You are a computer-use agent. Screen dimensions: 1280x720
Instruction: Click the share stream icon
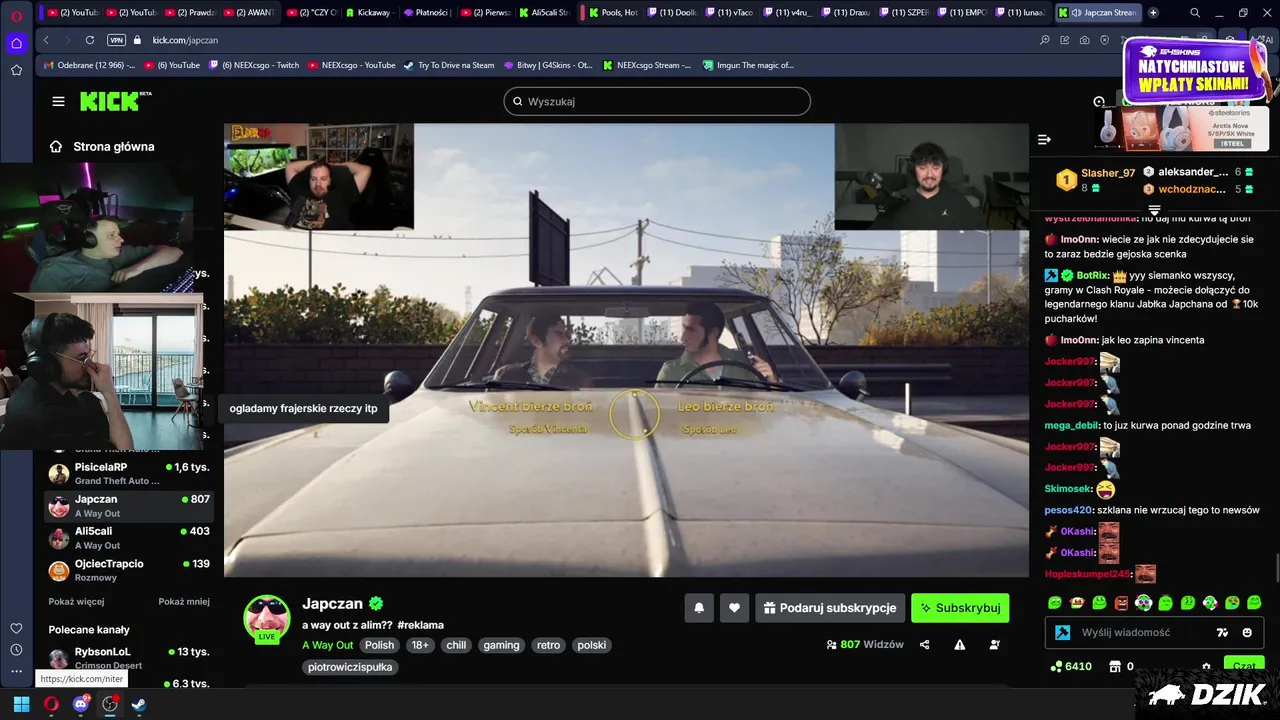pos(924,645)
